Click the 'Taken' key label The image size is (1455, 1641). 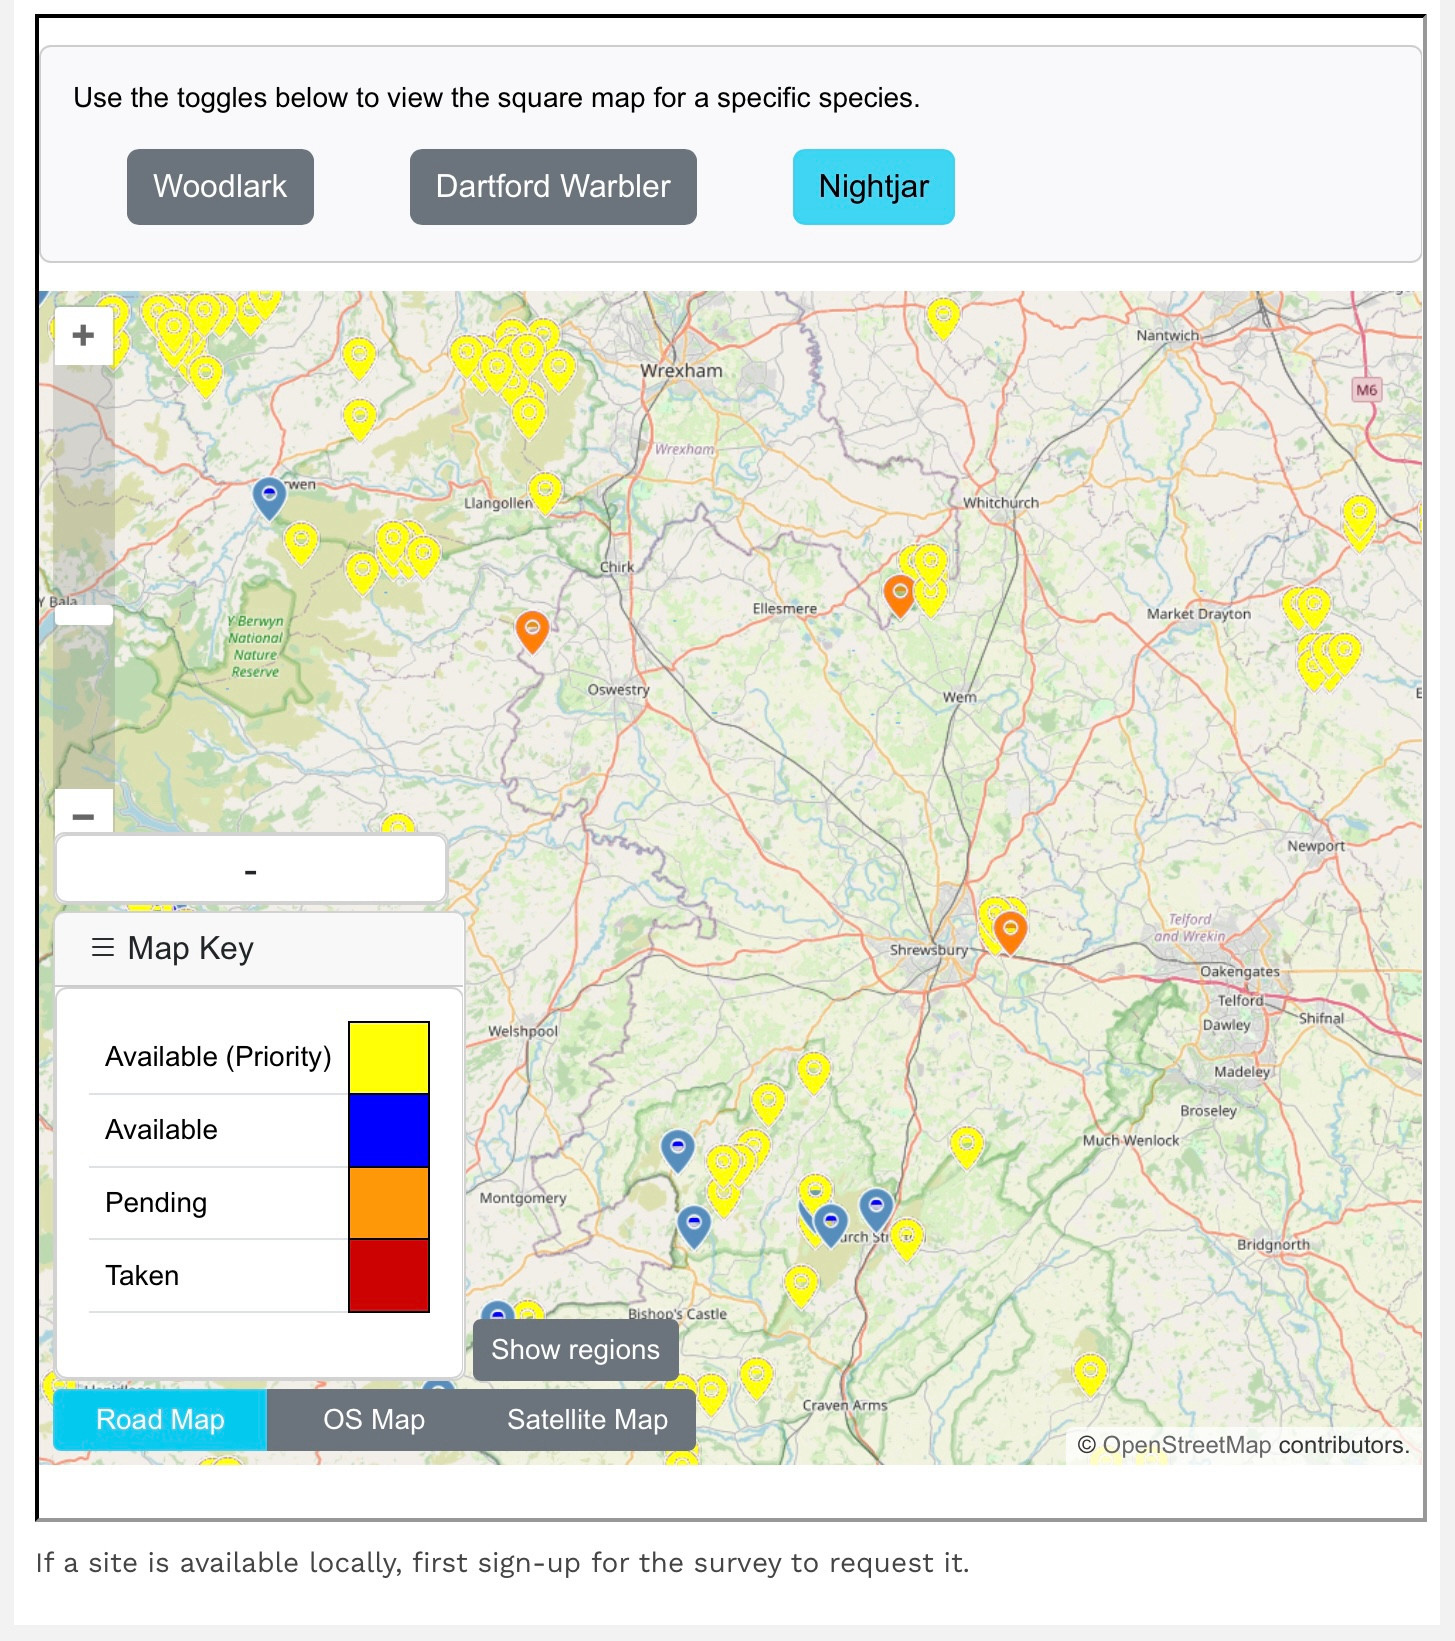click(142, 1276)
